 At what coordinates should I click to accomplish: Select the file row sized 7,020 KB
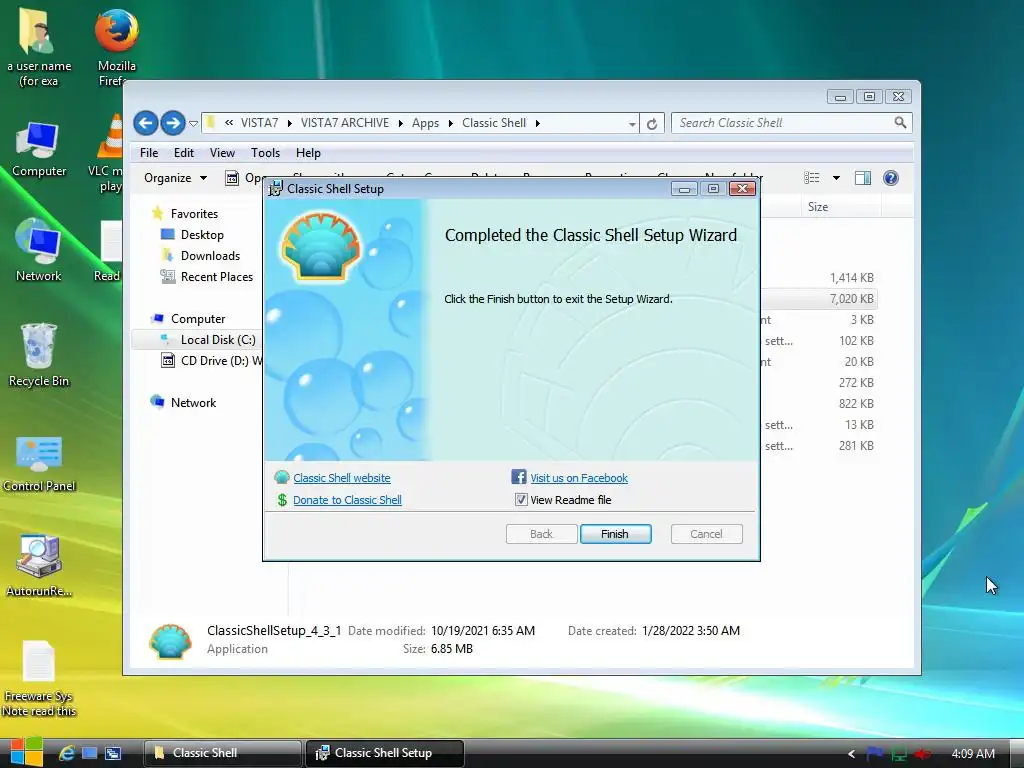tap(819, 298)
